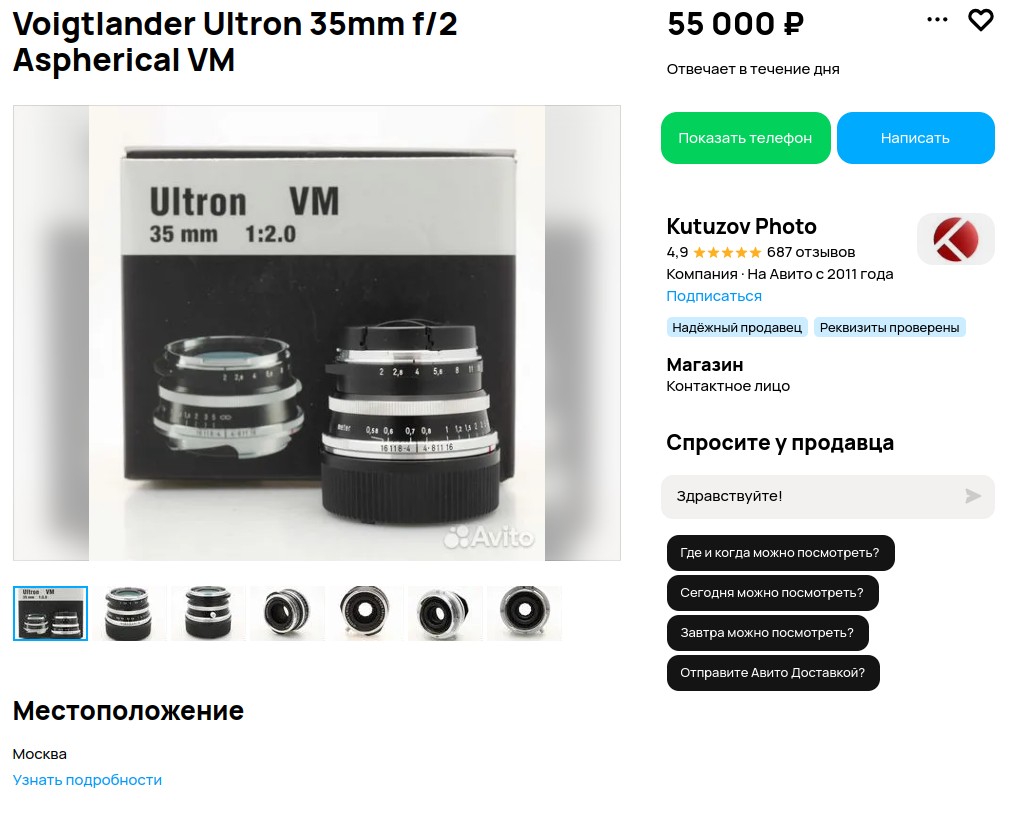
Task: Open the main lens product photo
Action: tap(317, 333)
